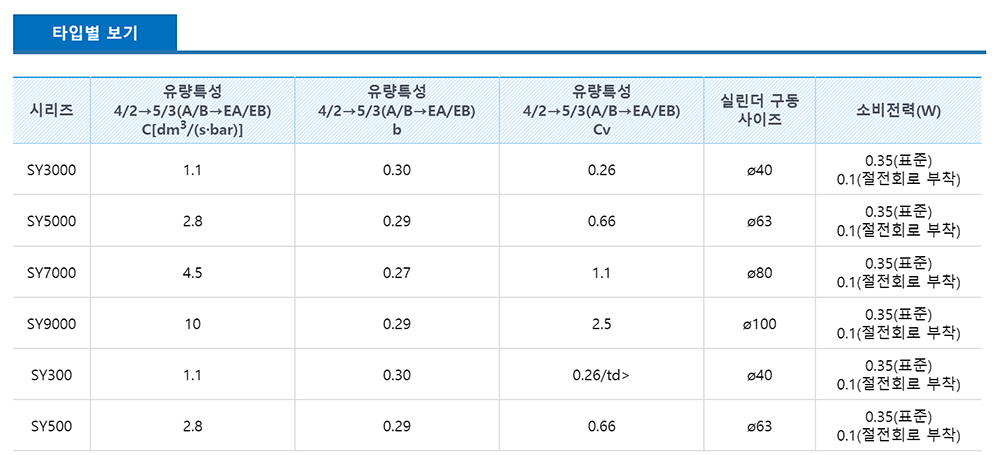Select the Cv value 1.1 in SY7000 row

coord(601,272)
